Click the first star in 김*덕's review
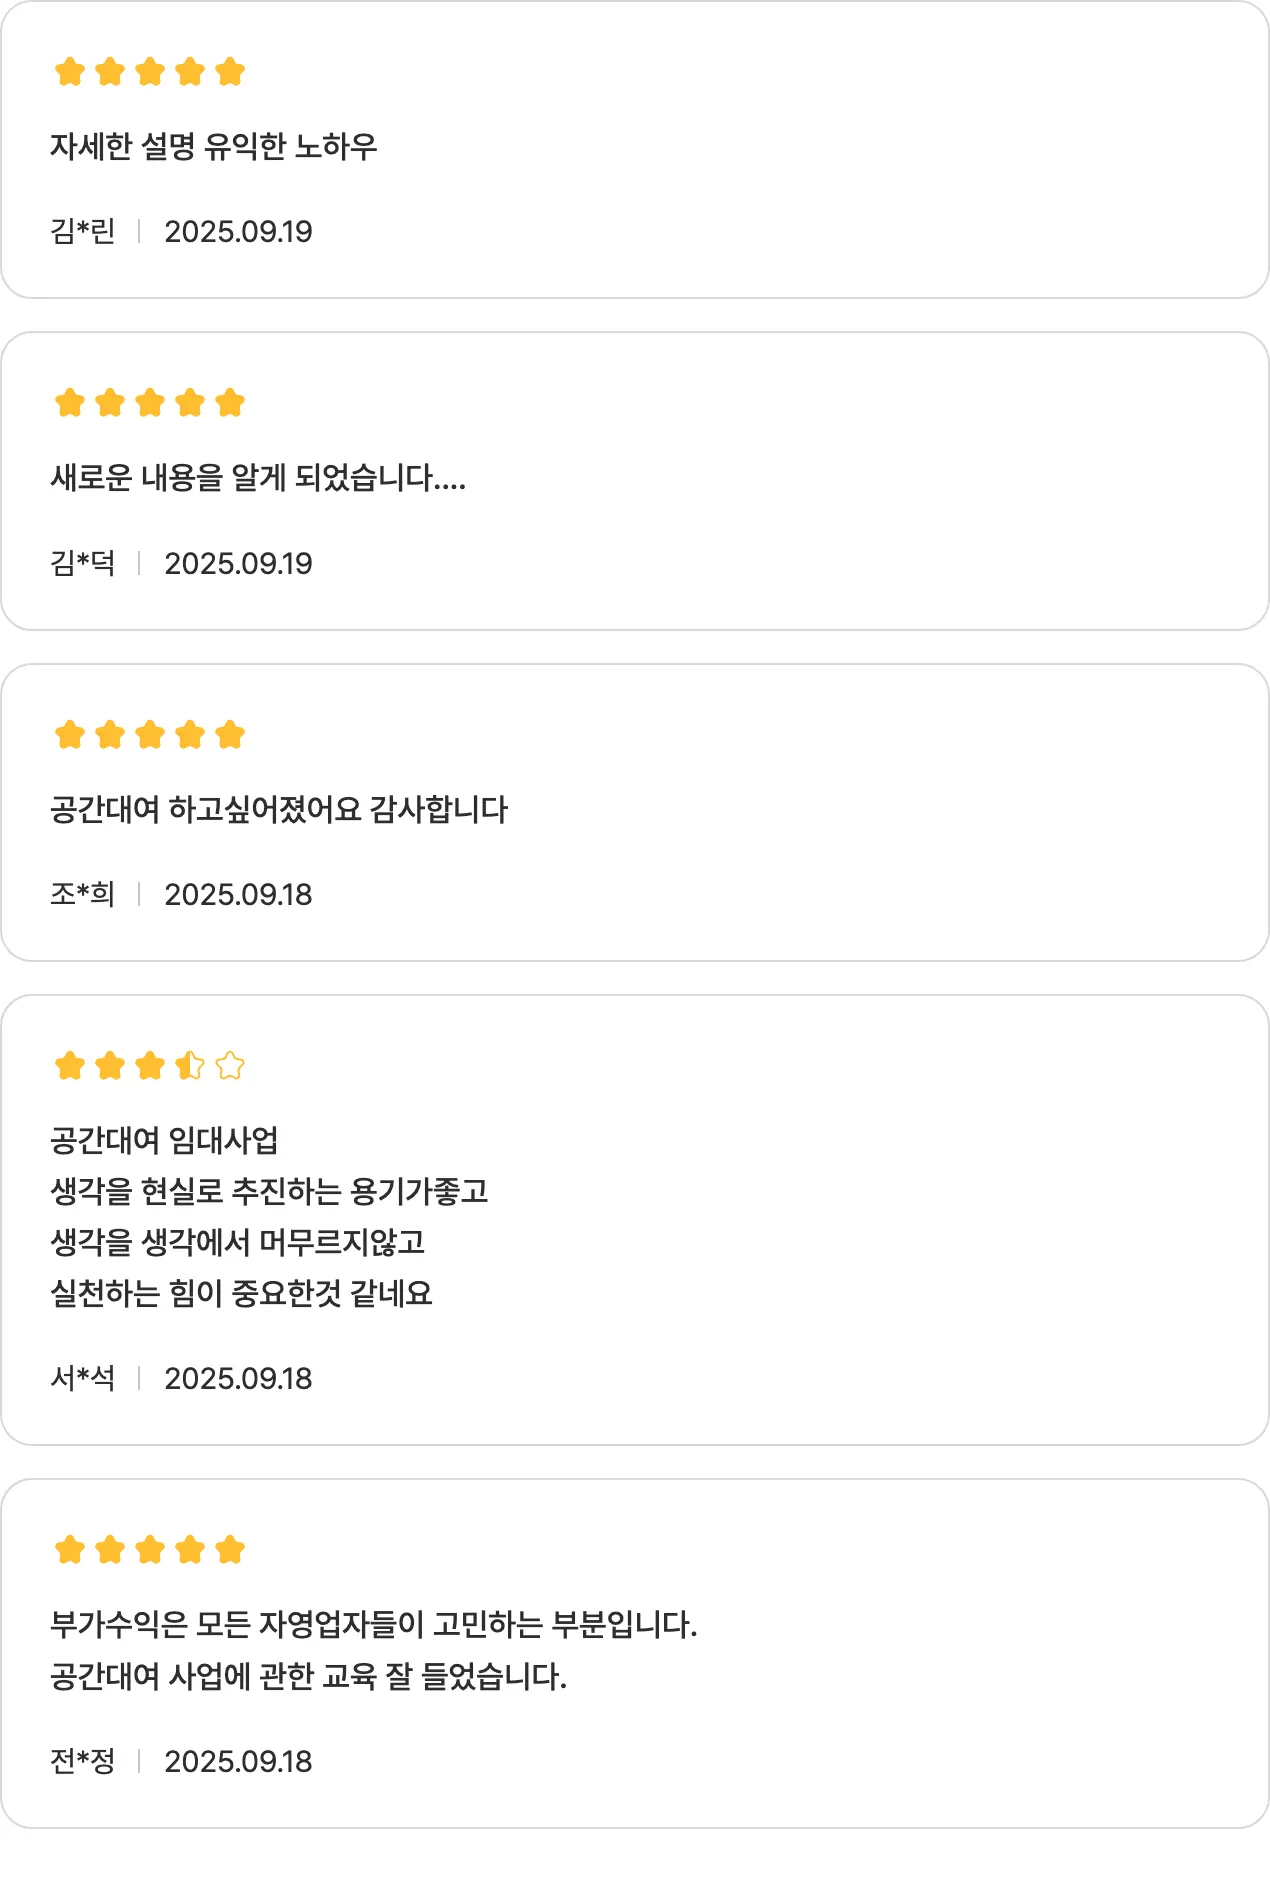 coord(70,403)
